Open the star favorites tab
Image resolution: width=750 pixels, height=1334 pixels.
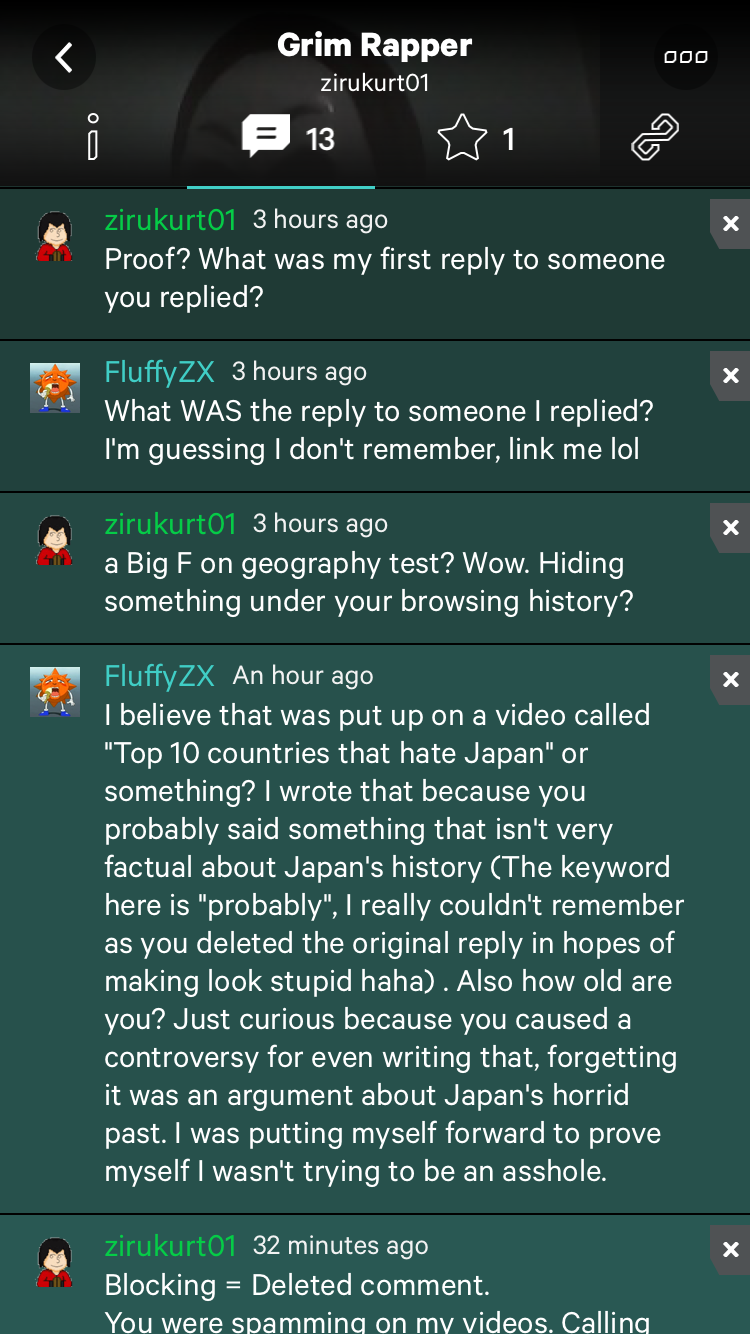click(x=477, y=138)
